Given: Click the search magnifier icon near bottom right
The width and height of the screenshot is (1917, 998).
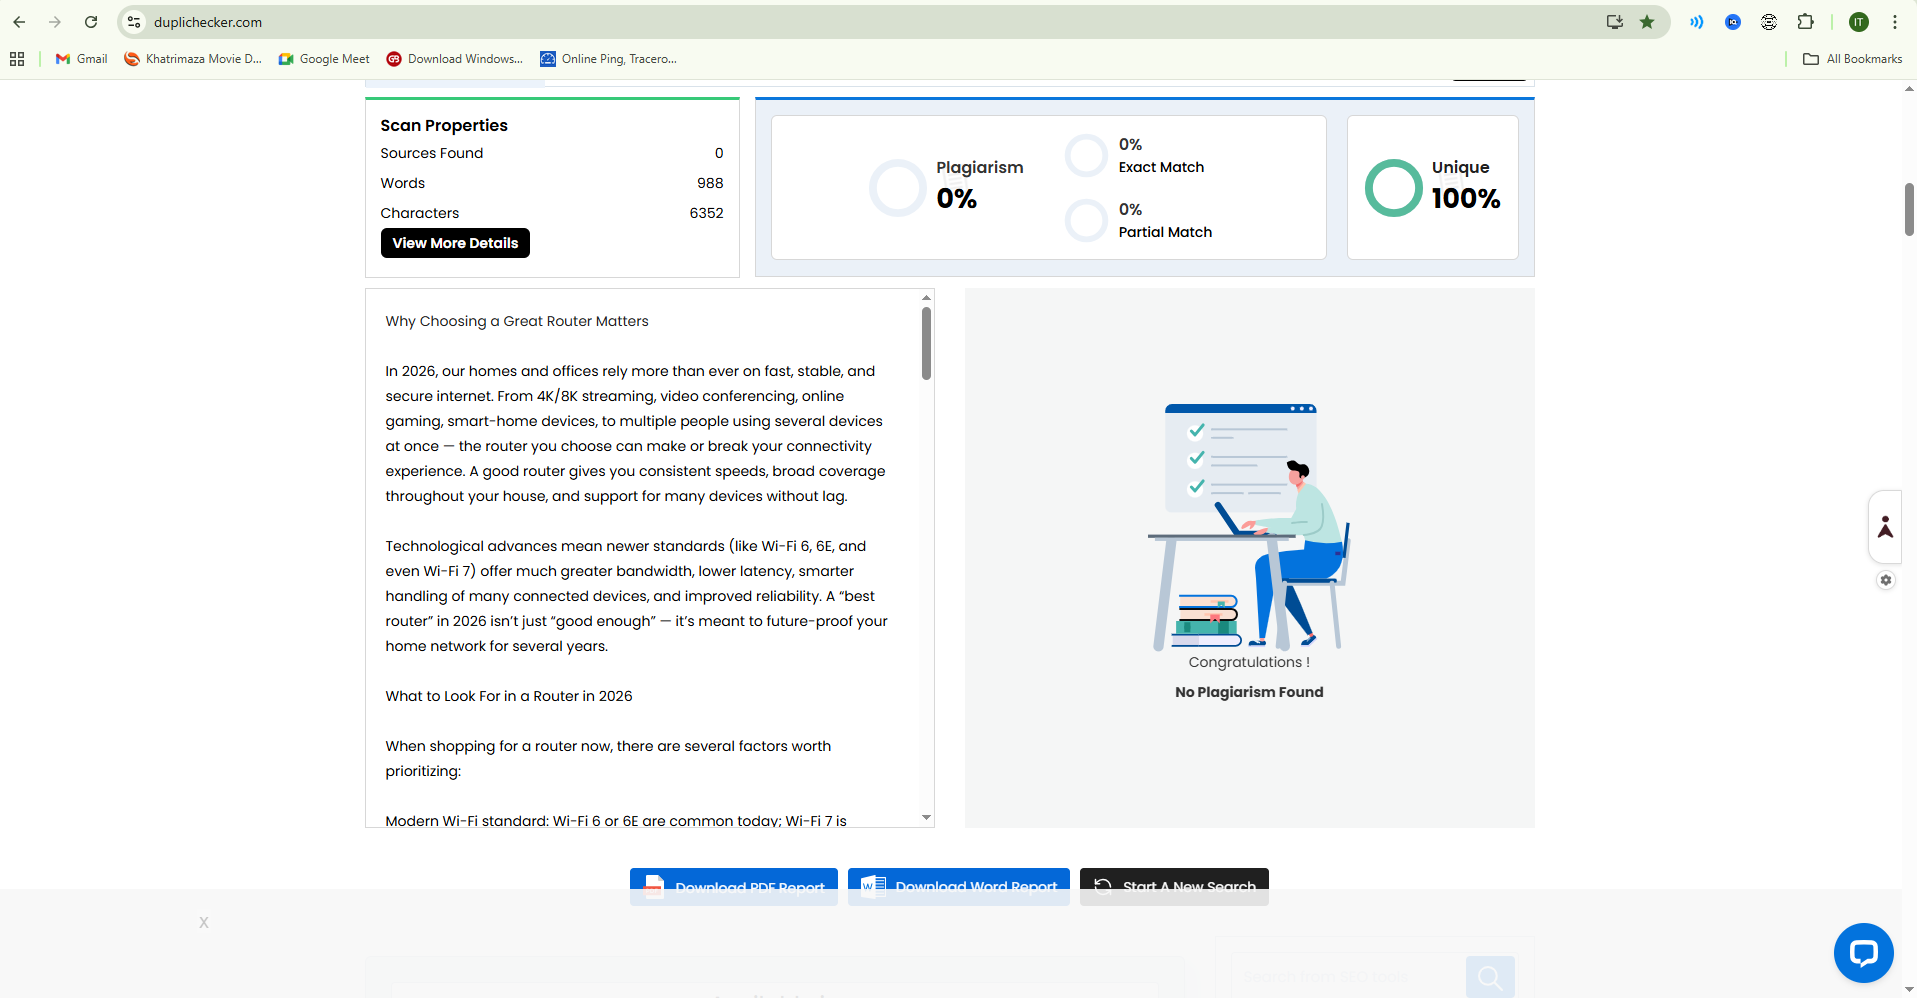Looking at the screenshot, I should click(1489, 975).
